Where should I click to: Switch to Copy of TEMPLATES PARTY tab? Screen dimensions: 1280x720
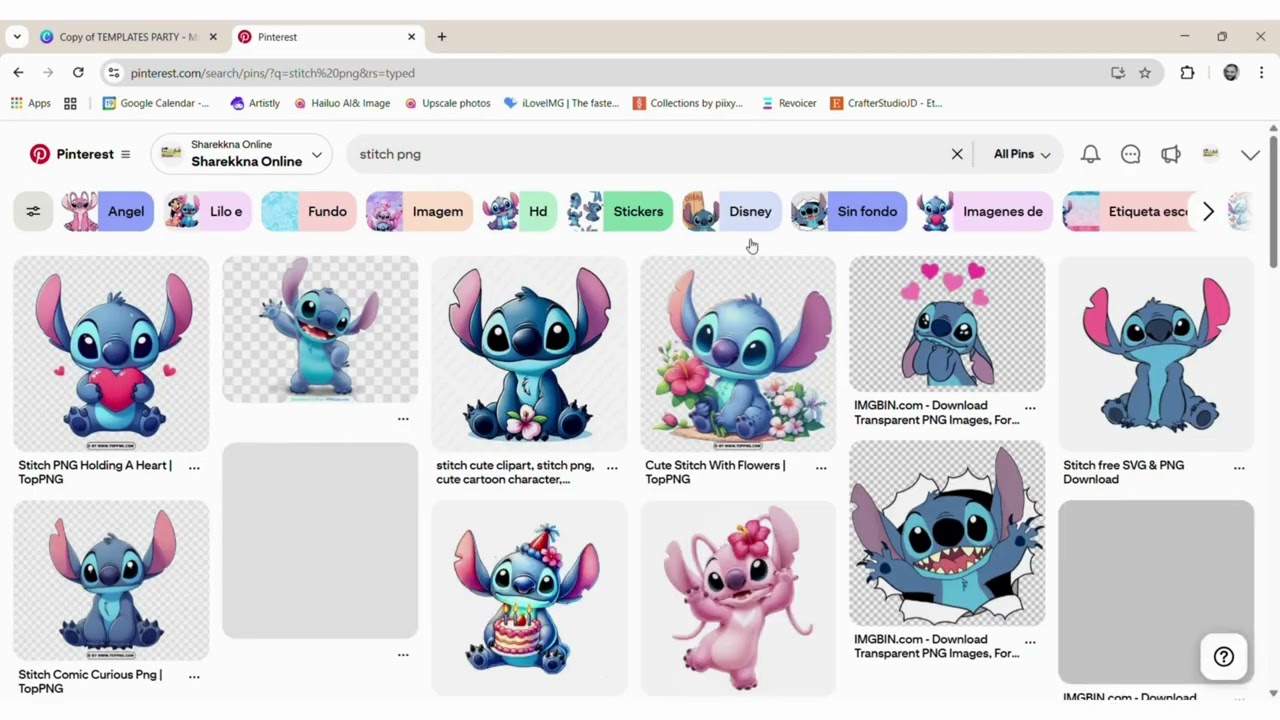point(128,37)
